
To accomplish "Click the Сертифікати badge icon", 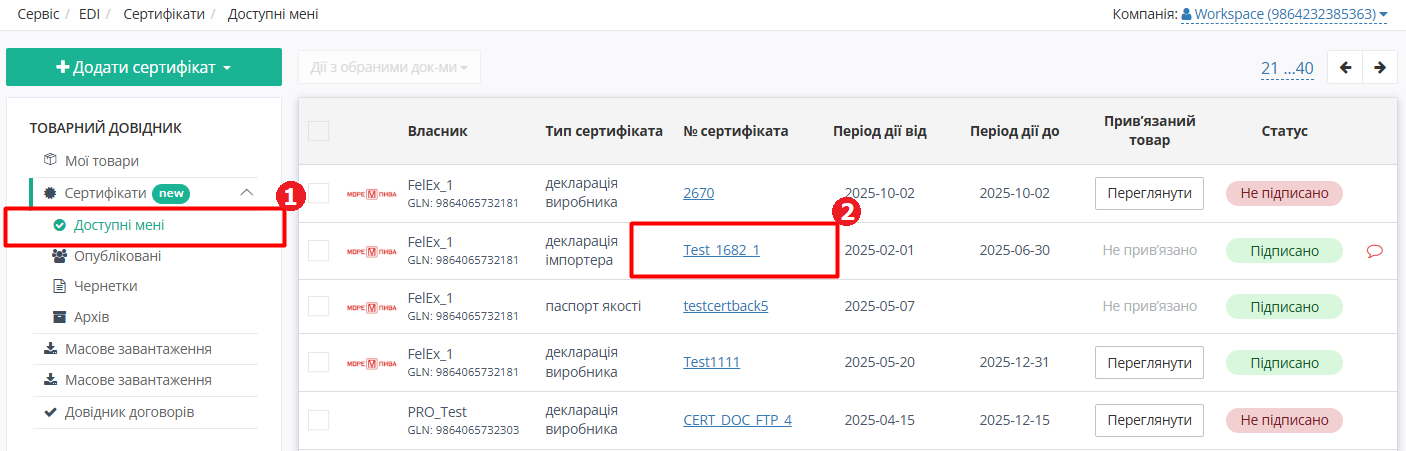I will coord(50,193).
